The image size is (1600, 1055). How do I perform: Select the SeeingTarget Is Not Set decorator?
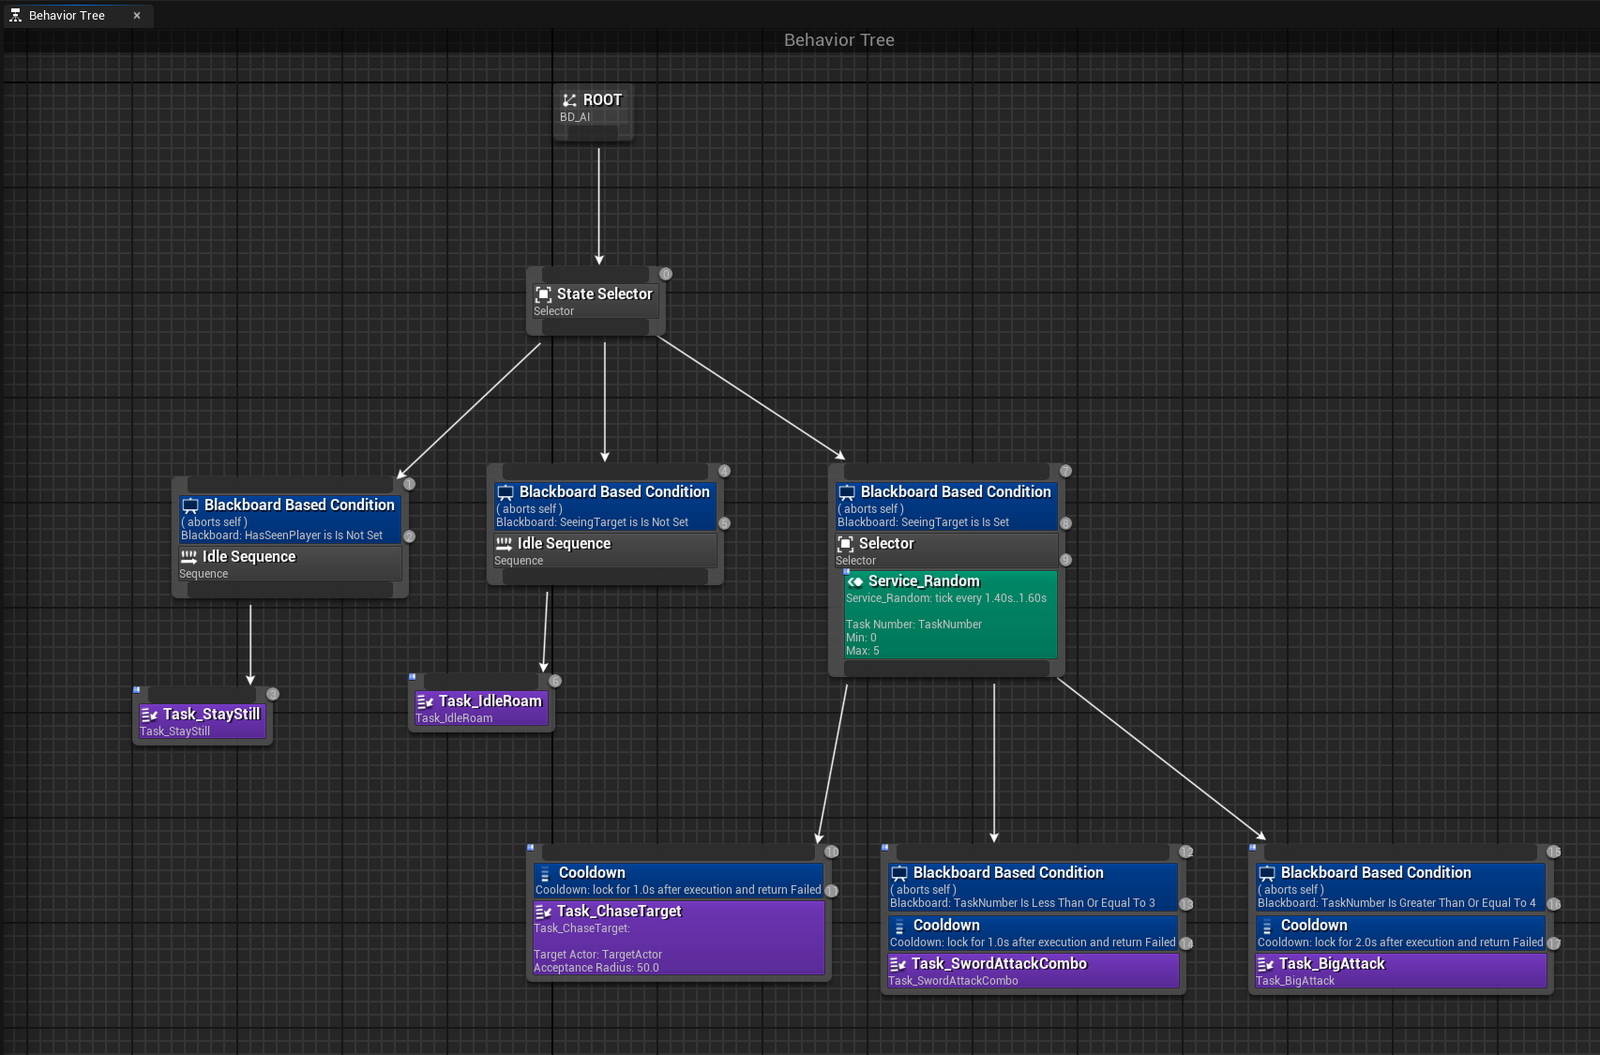604,506
